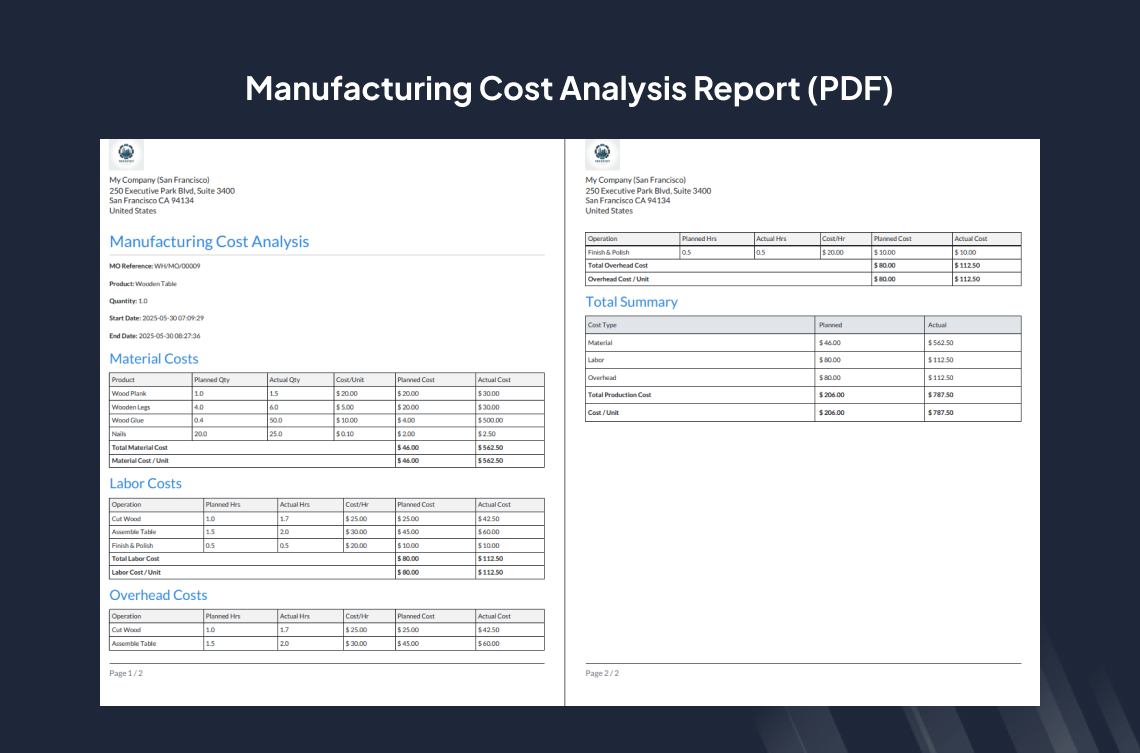The width and height of the screenshot is (1140, 753).
Task: Click the 'Total Summary' heading on page 2
Action: (632, 302)
